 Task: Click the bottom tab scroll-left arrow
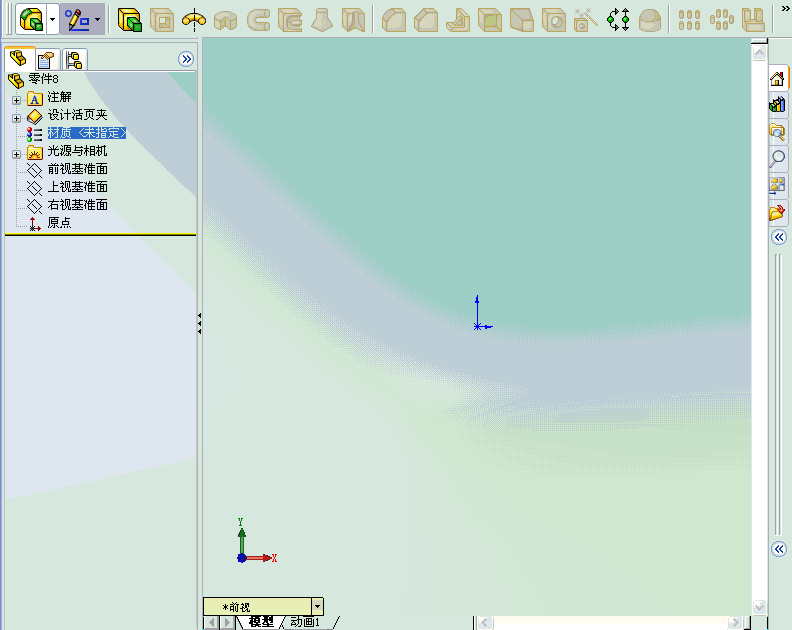[211, 622]
